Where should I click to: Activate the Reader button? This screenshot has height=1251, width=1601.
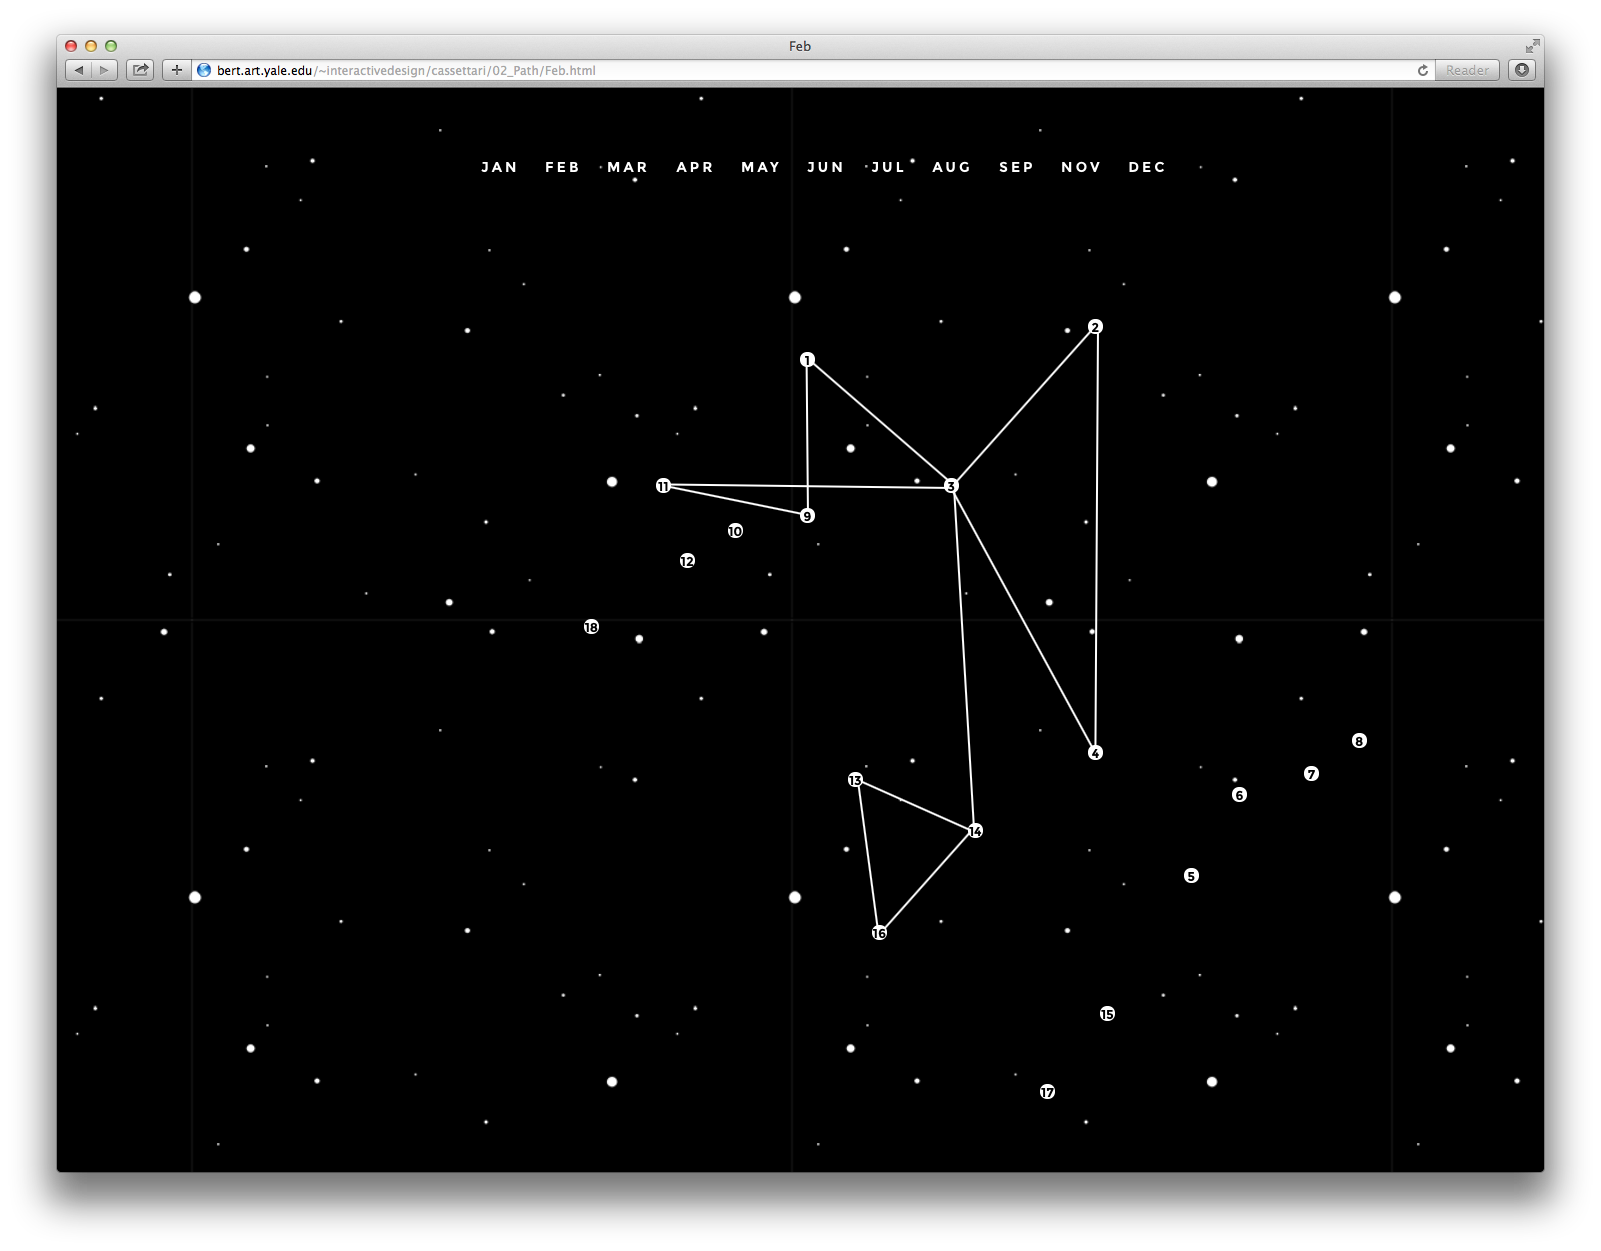pos(1467,70)
